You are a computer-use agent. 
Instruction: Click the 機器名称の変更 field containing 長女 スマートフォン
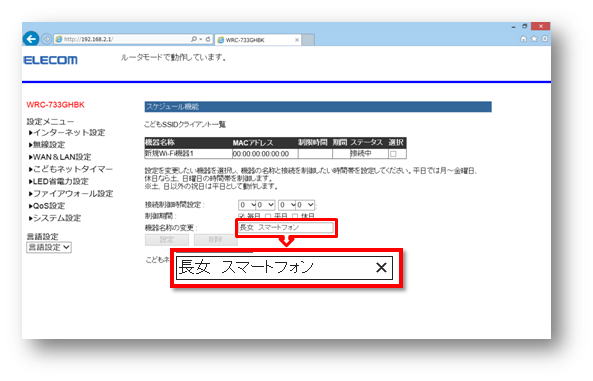(x=286, y=227)
